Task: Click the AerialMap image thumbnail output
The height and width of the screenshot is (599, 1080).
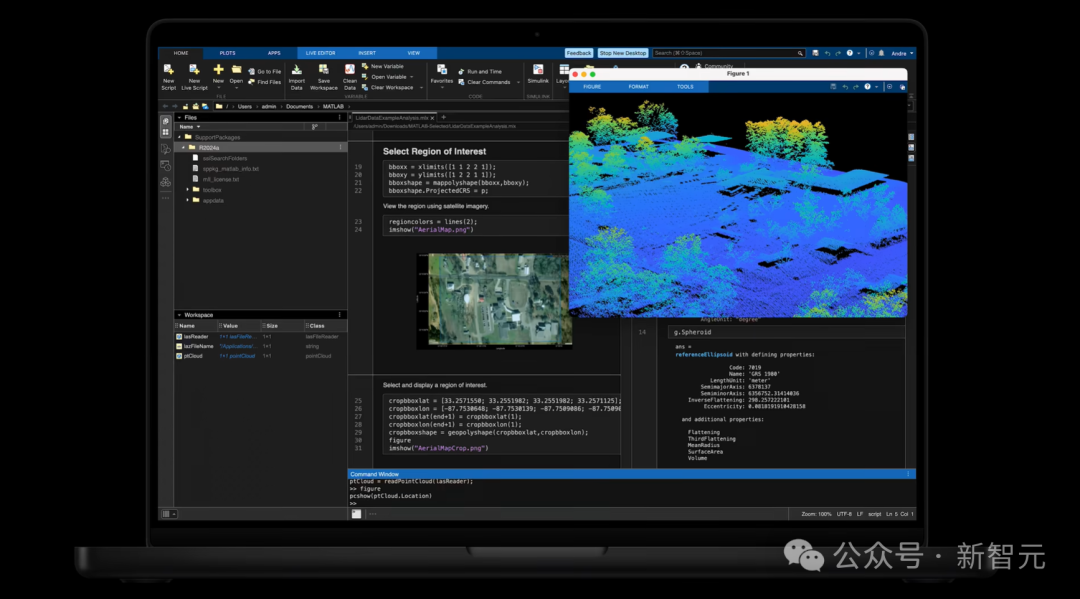Action: click(494, 300)
